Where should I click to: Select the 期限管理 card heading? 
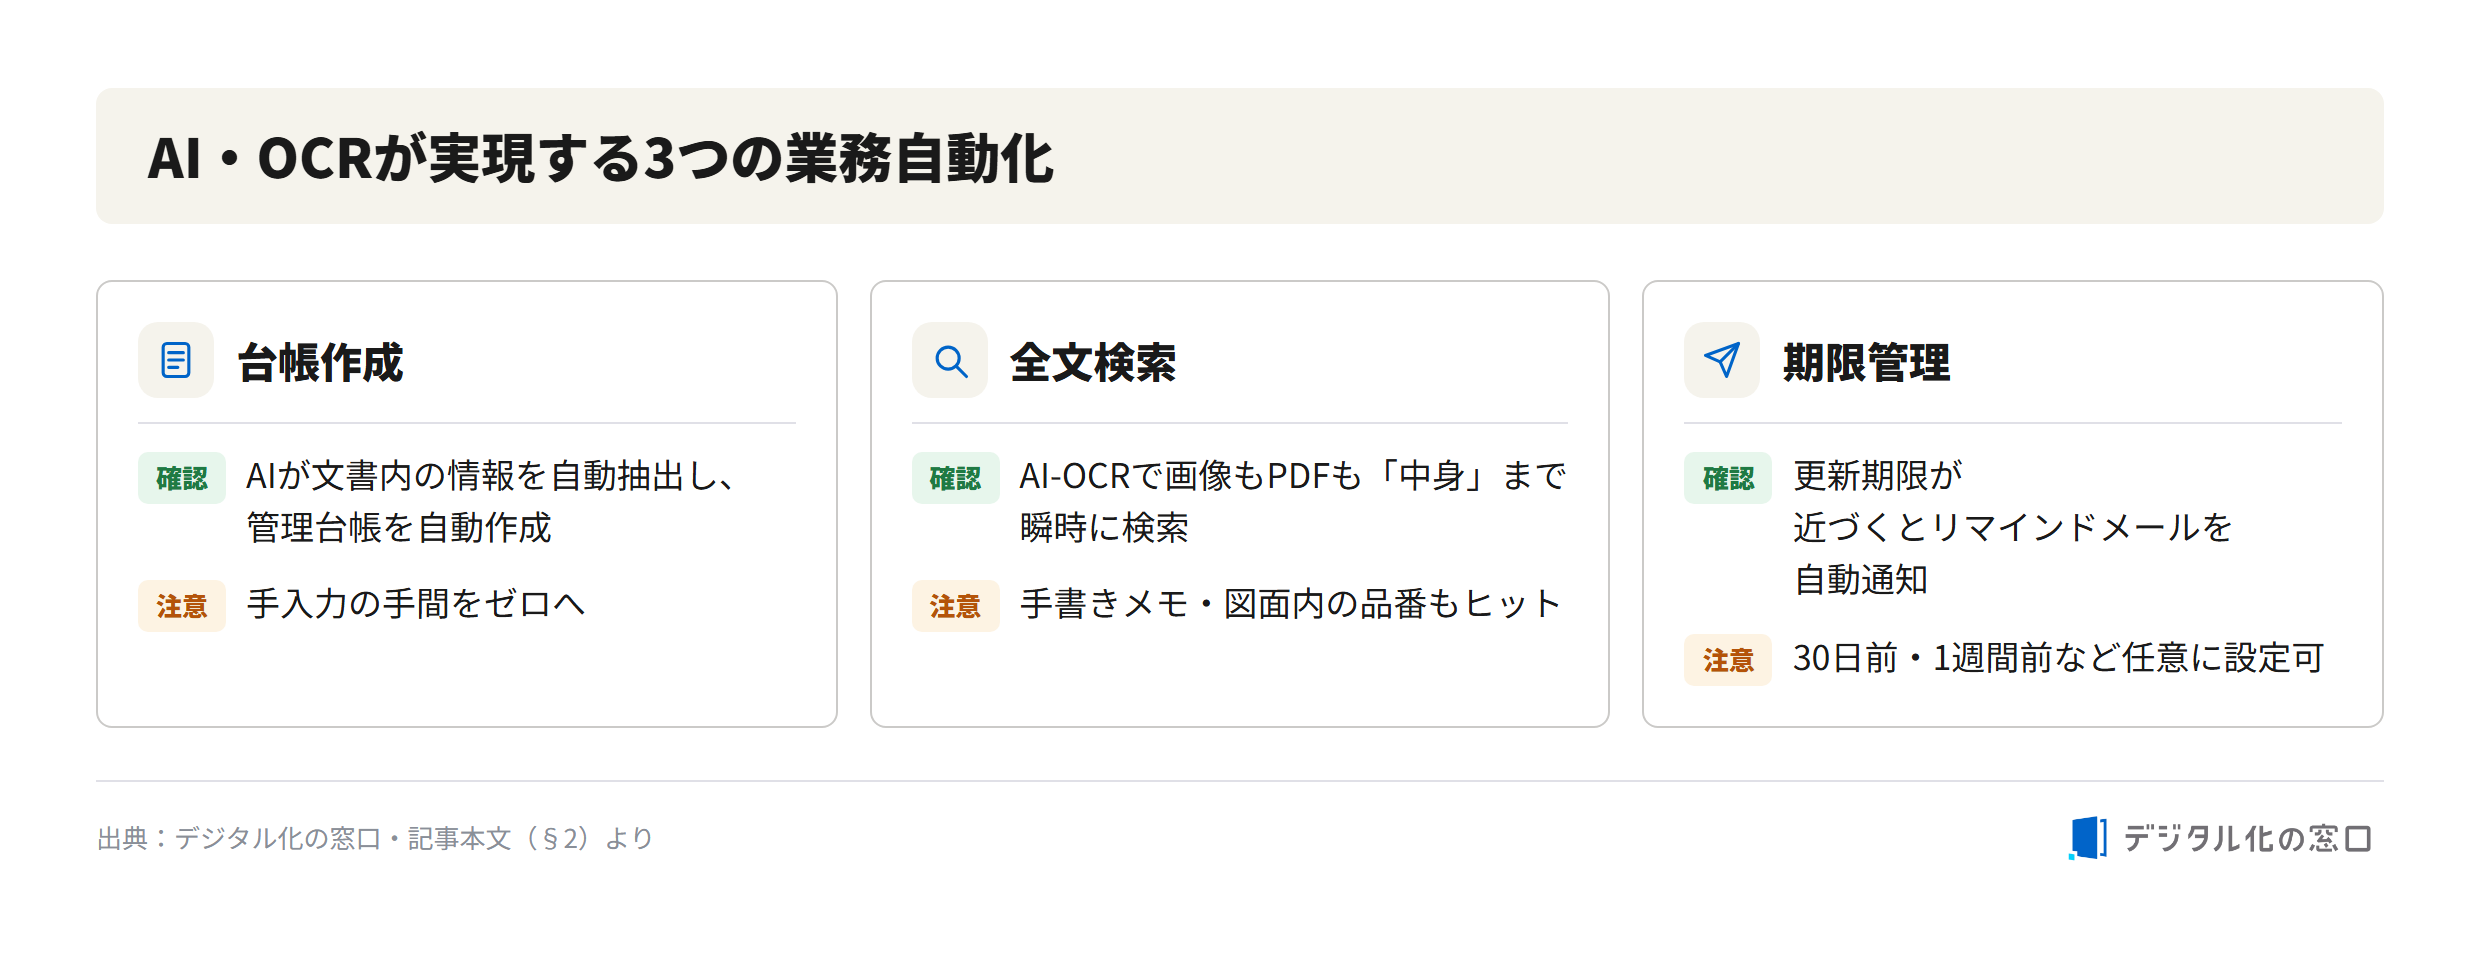click(x=1867, y=362)
